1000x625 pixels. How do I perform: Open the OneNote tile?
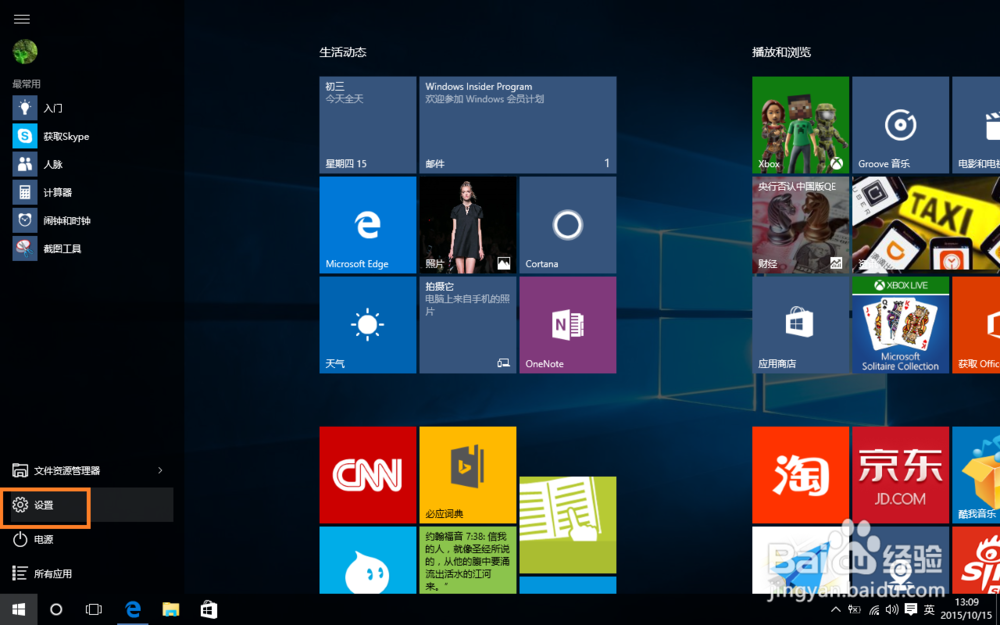coord(567,325)
